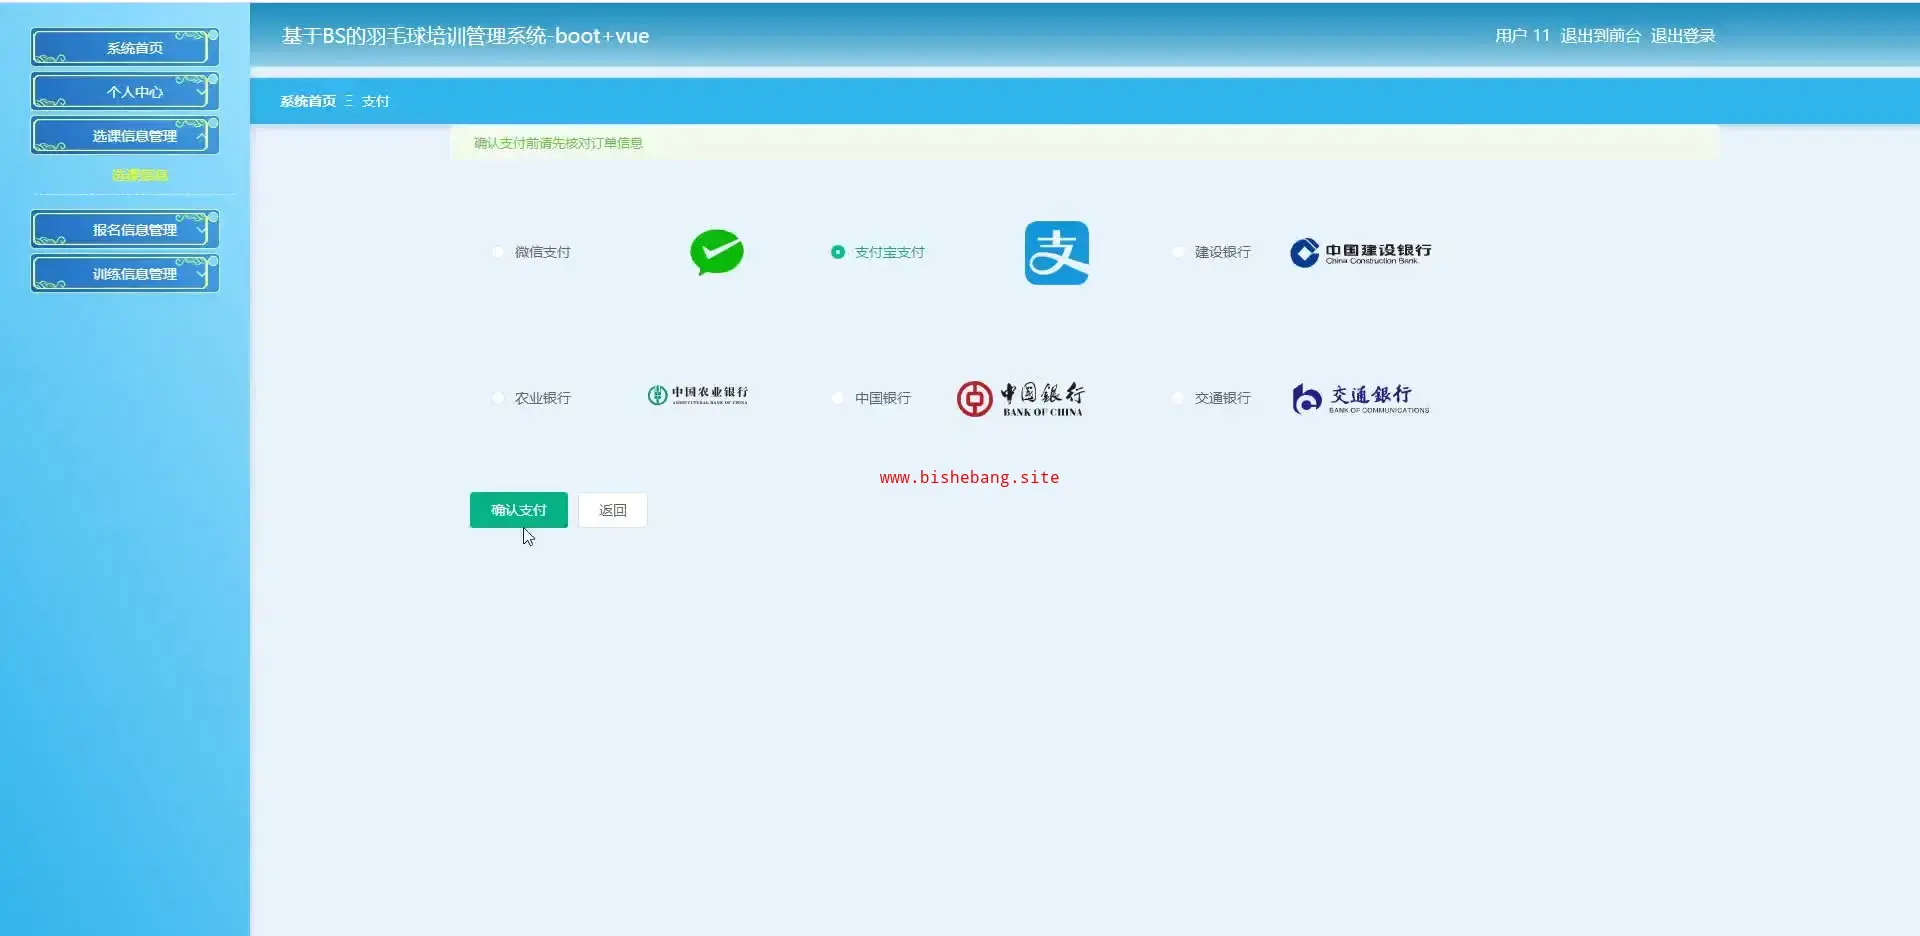The image size is (1920, 936).
Task: Click the Bank of China logo
Action: pos(1020,398)
